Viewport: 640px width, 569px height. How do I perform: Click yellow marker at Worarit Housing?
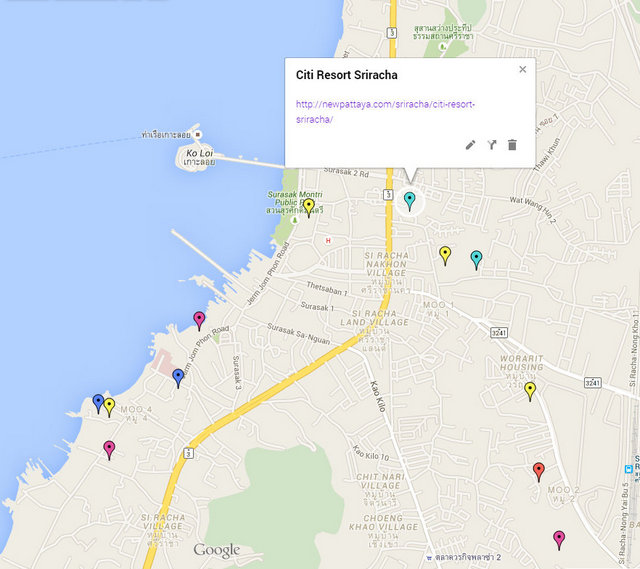click(x=530, y=391)
